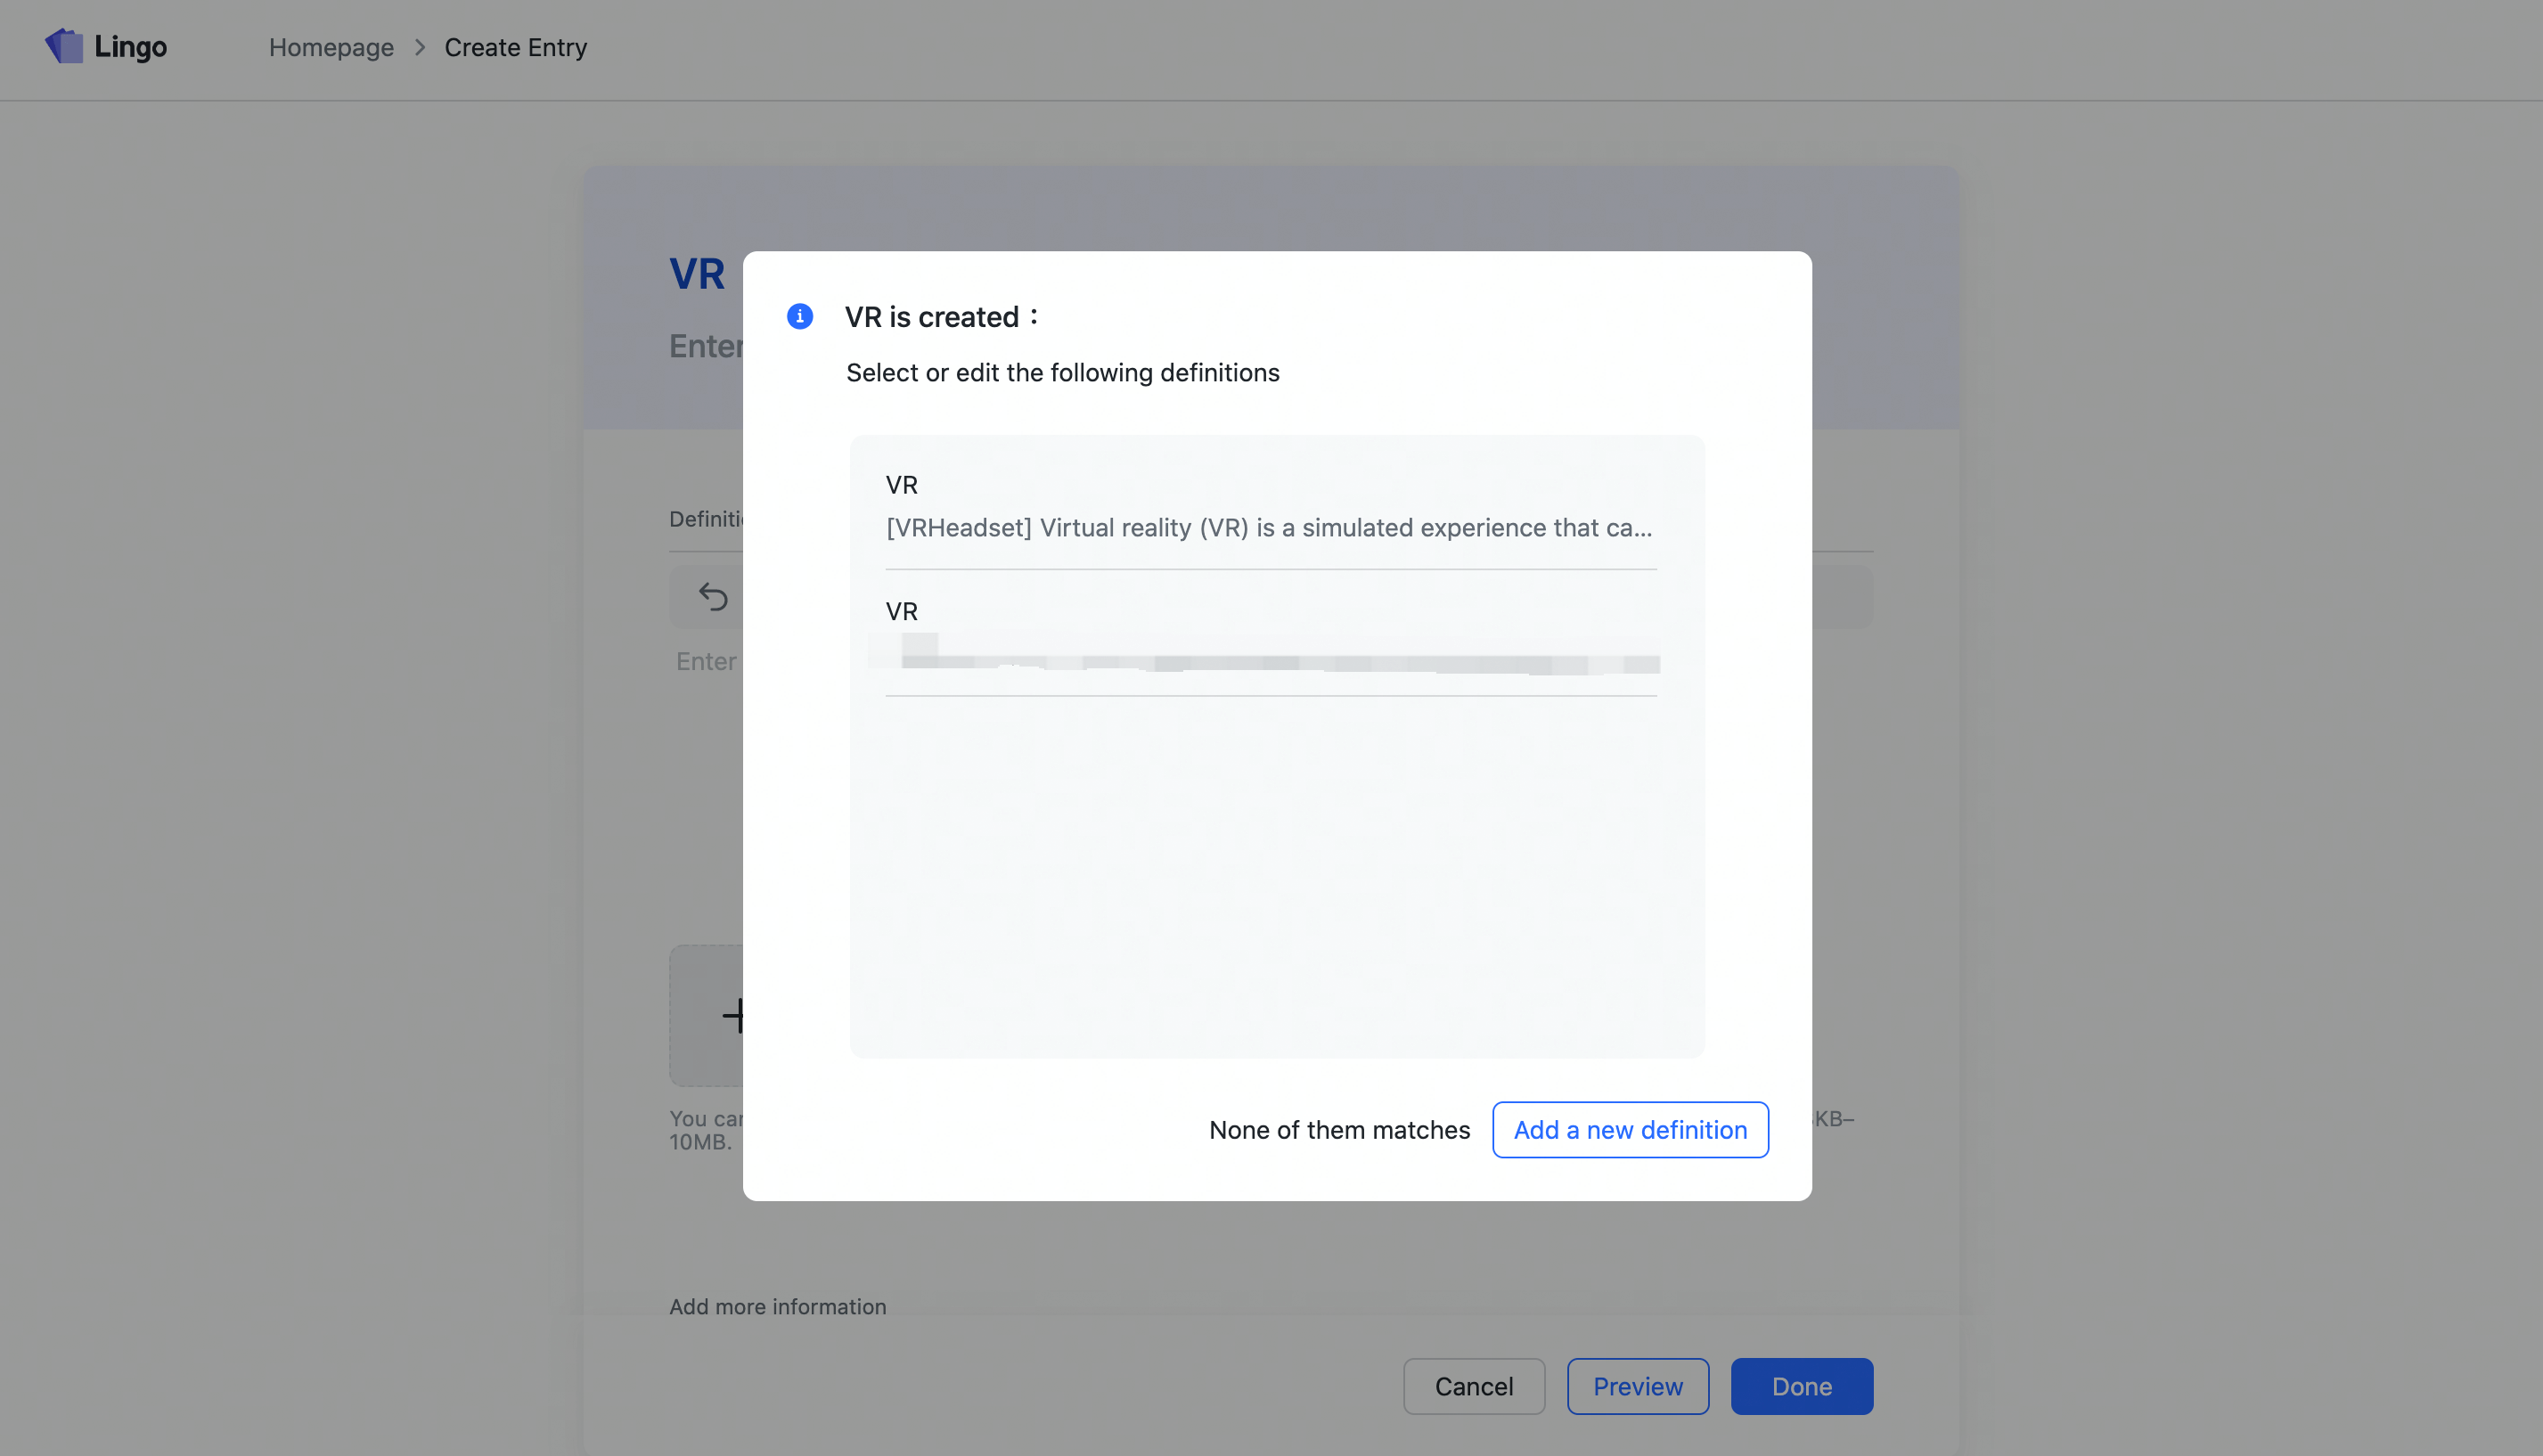Click the Preview button
The height and width of the screenshot is (1456, 2543).
coord(1637,1386)
